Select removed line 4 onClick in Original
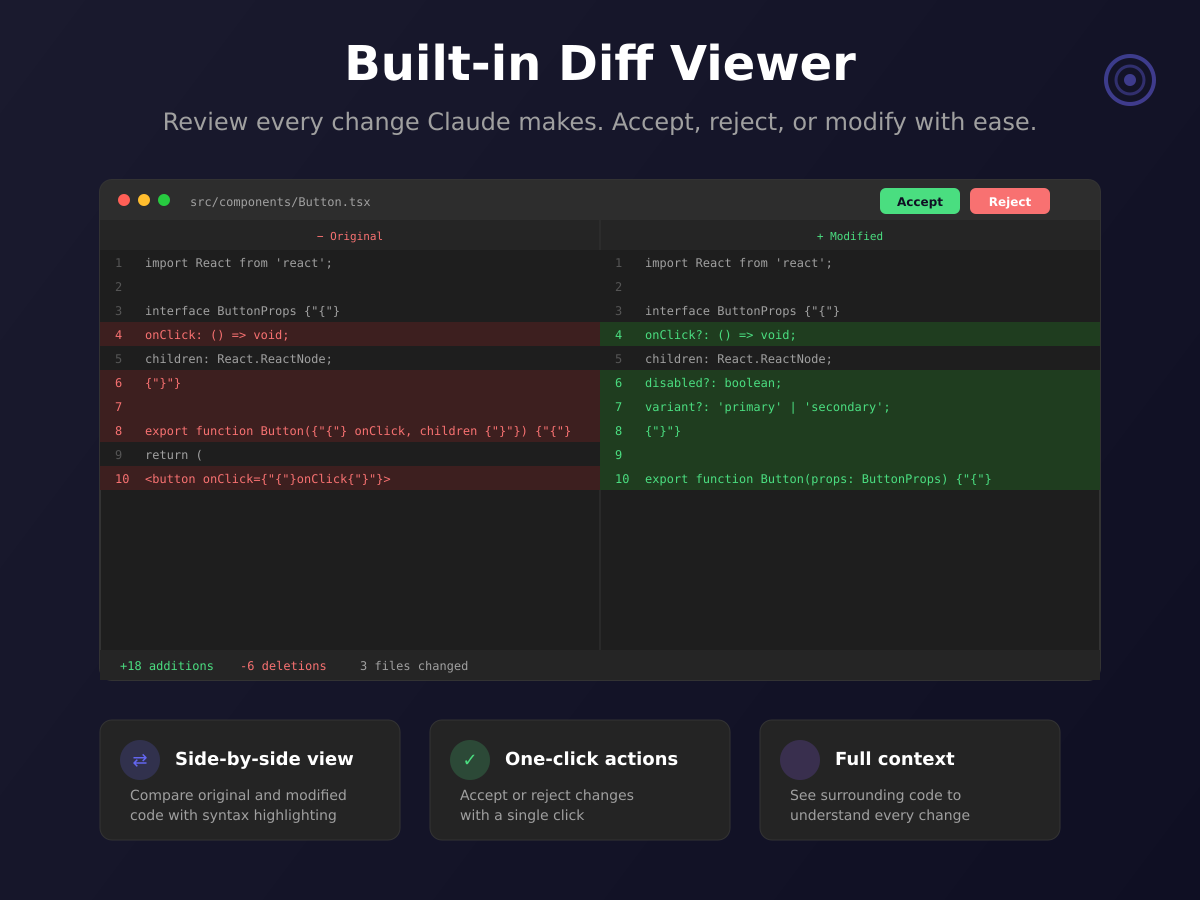The height and width of the screenshot is (900, 1200). pos(217,335)
